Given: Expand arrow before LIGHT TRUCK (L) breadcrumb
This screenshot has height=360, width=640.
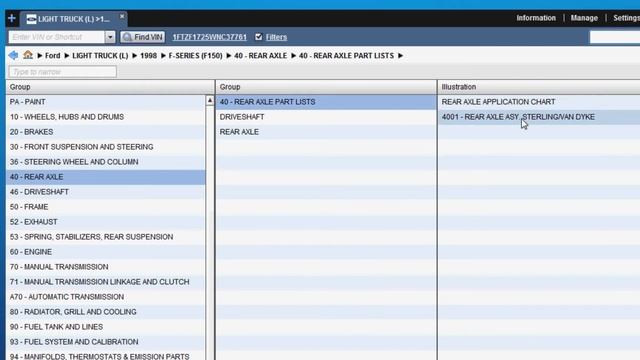Looking at the screenshot, I should pyautogui.click(x=67, y=56).
